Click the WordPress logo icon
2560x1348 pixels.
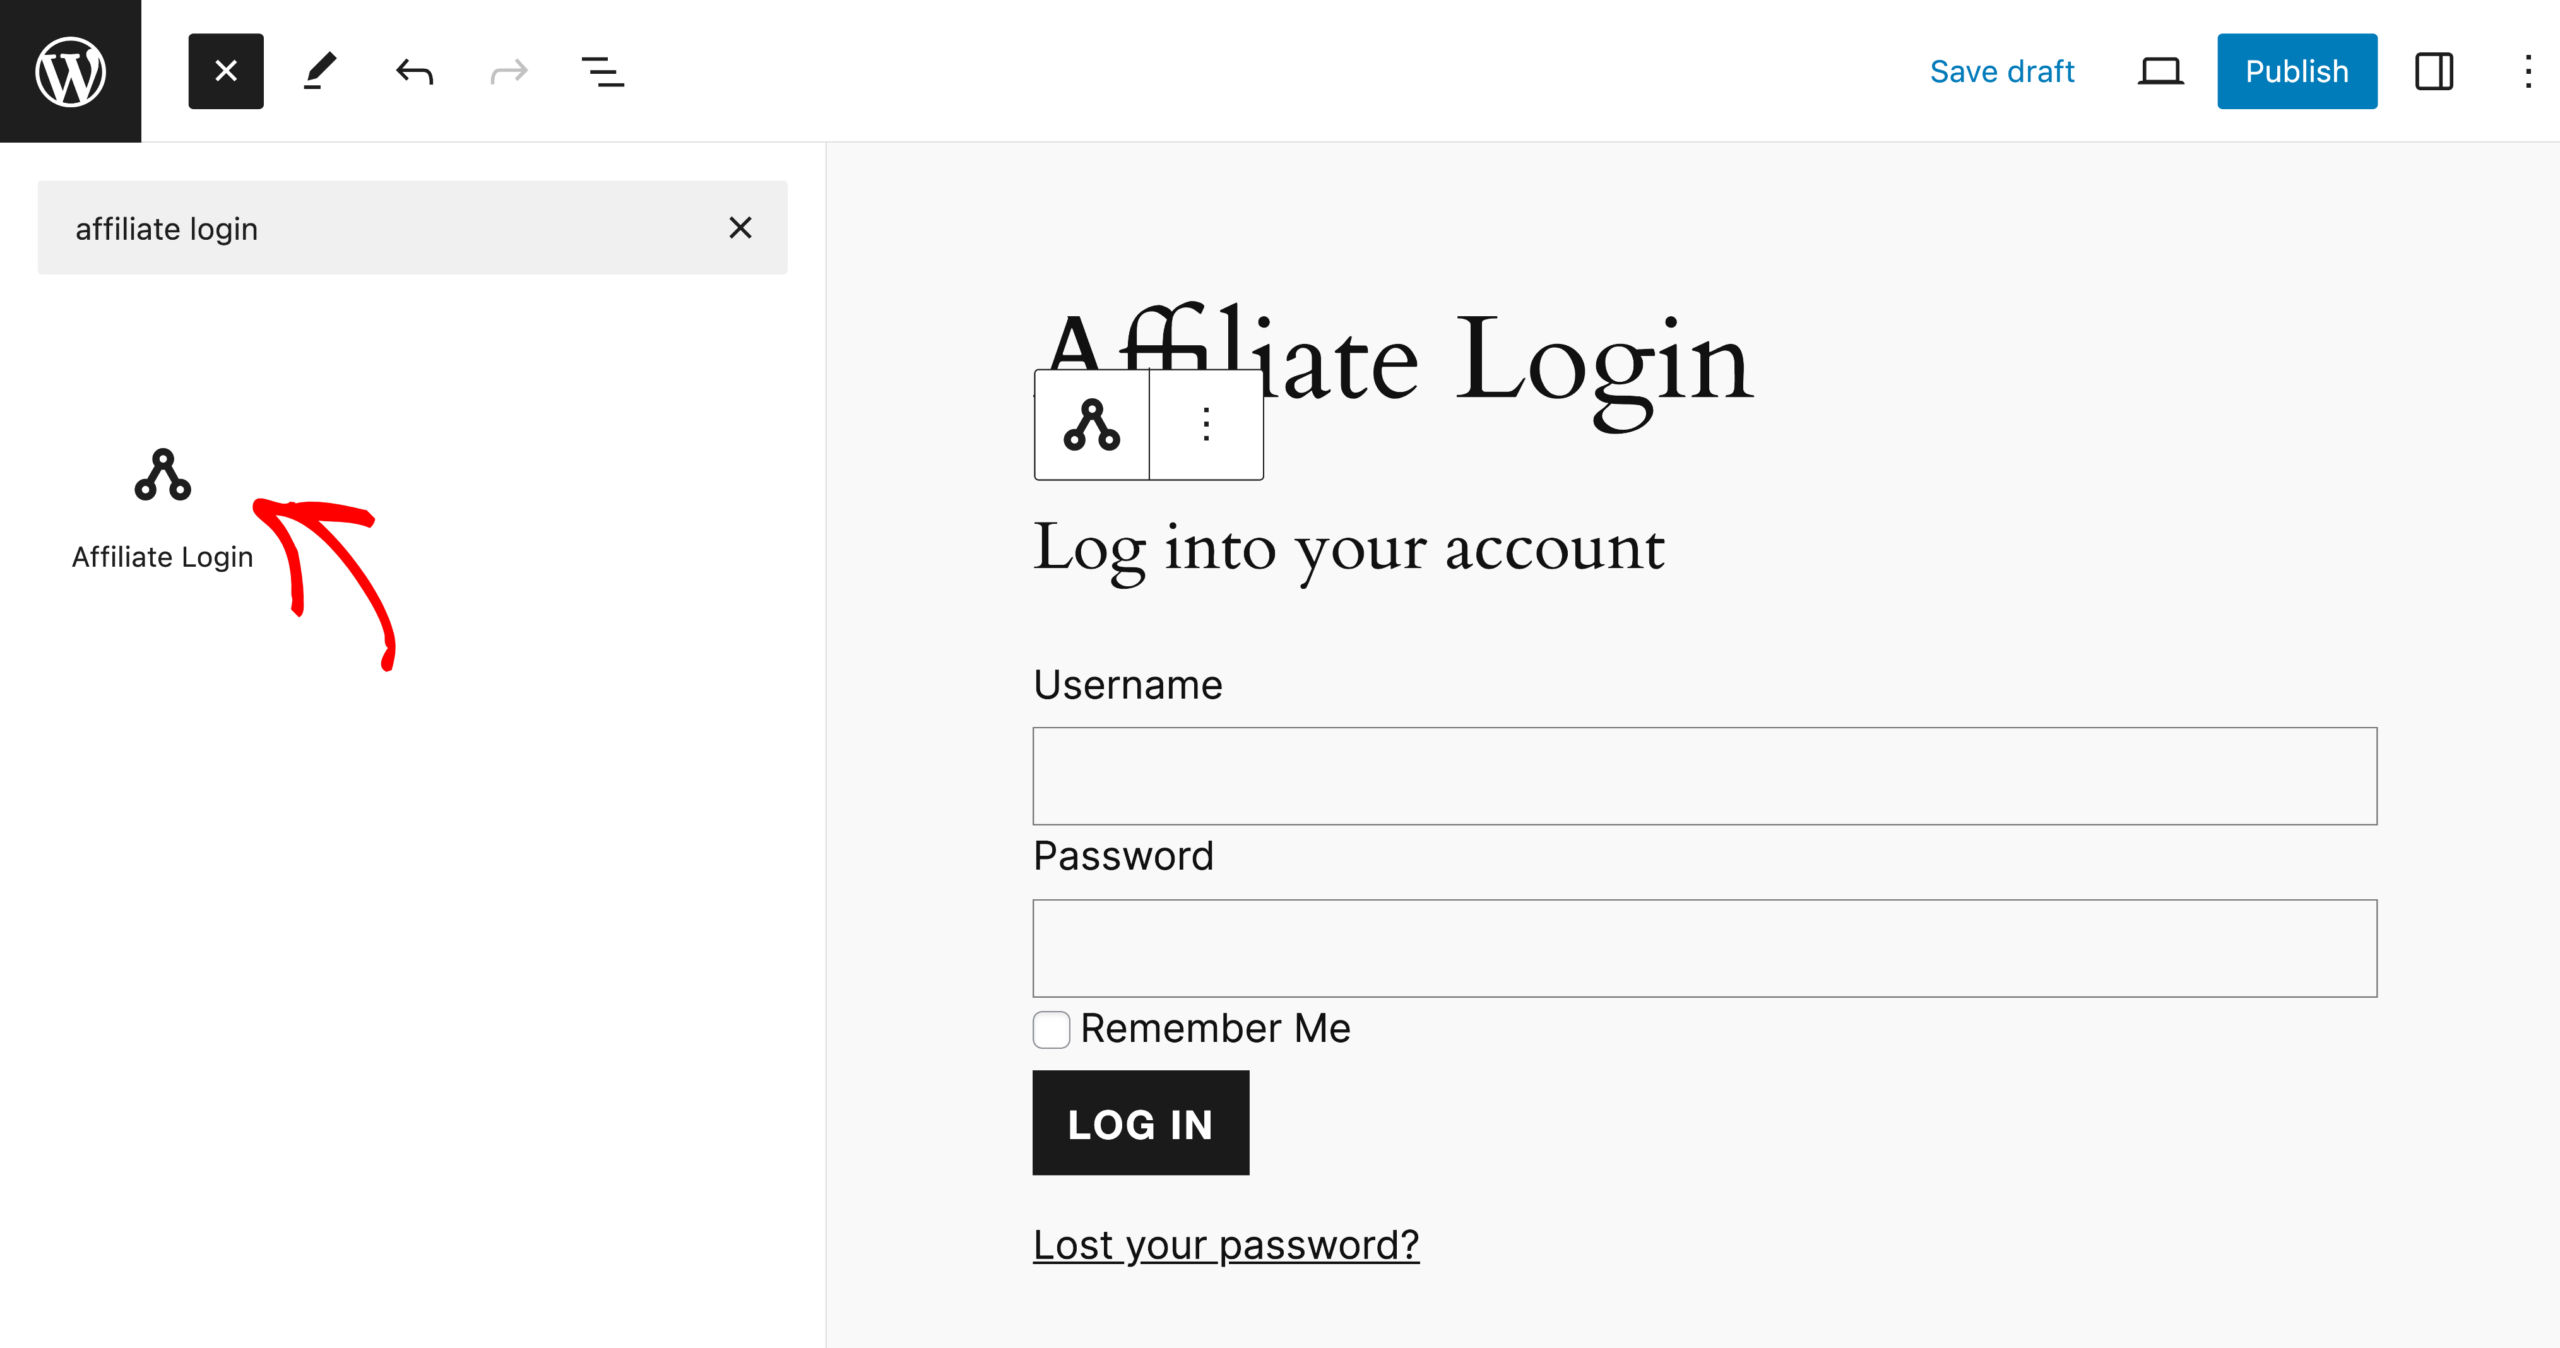point(71,71)
